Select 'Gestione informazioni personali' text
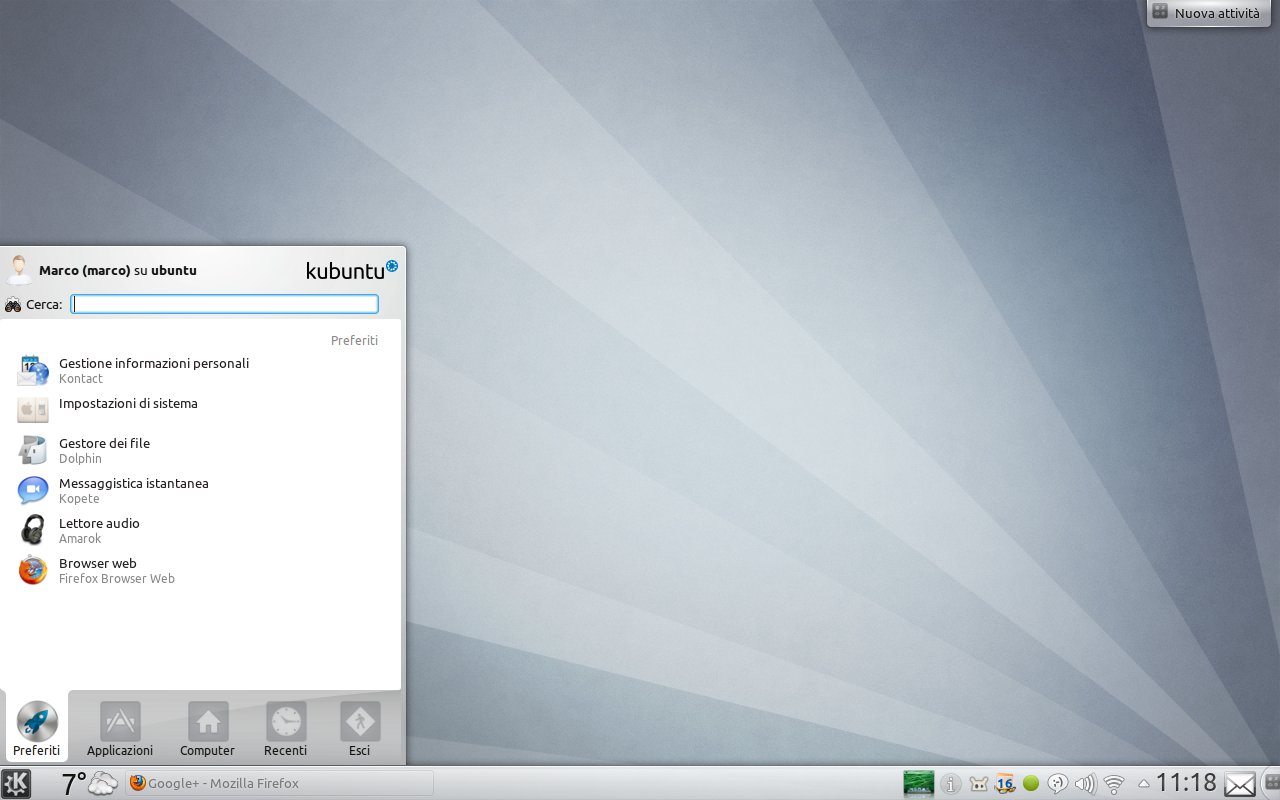1280x800 pixels. (x=154, y=363)
